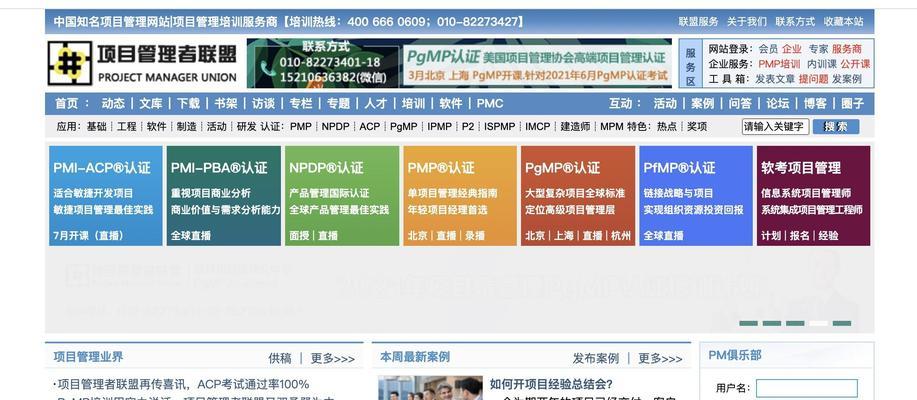The width and height of the screenshot is (917, 400).
Task: Open PMC navigation item
Action: tap(489, 104)
